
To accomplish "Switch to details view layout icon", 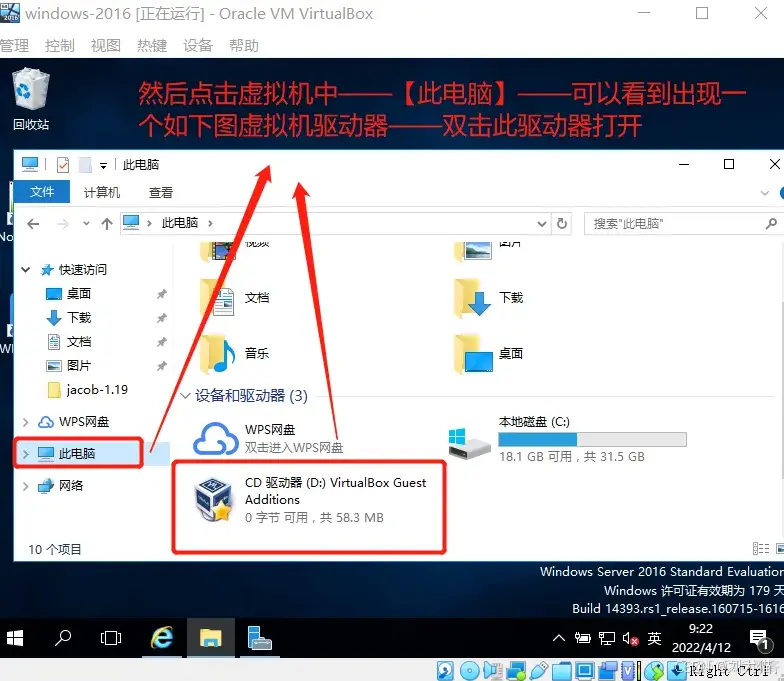I will click(x=760, y=549).
